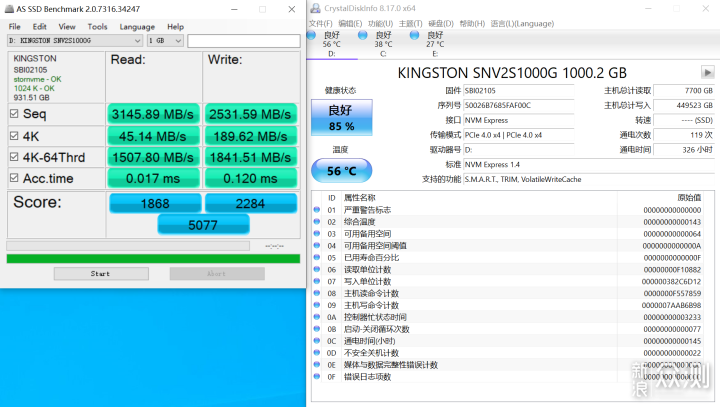Open the Tools menu in AS SSD
The image size is (720, 407).
click(98, 26)
